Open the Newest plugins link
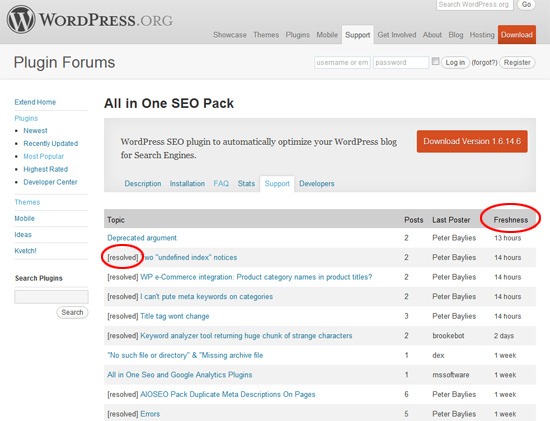 pos(35,131)
